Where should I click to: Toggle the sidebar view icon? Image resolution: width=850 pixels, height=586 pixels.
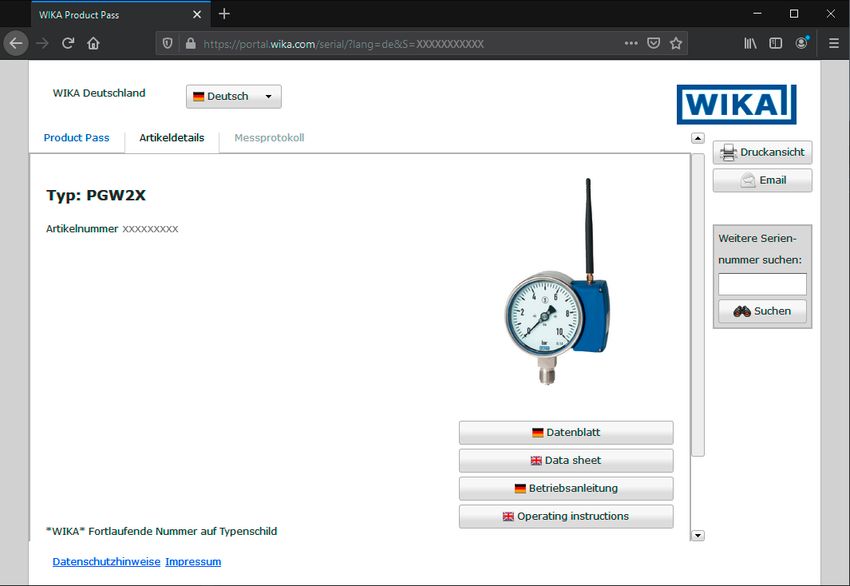point(775,43)
